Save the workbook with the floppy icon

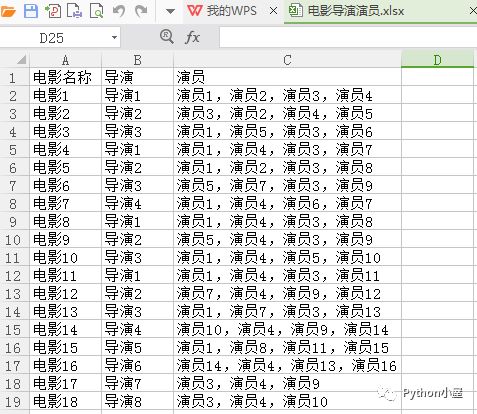(31, 11)
